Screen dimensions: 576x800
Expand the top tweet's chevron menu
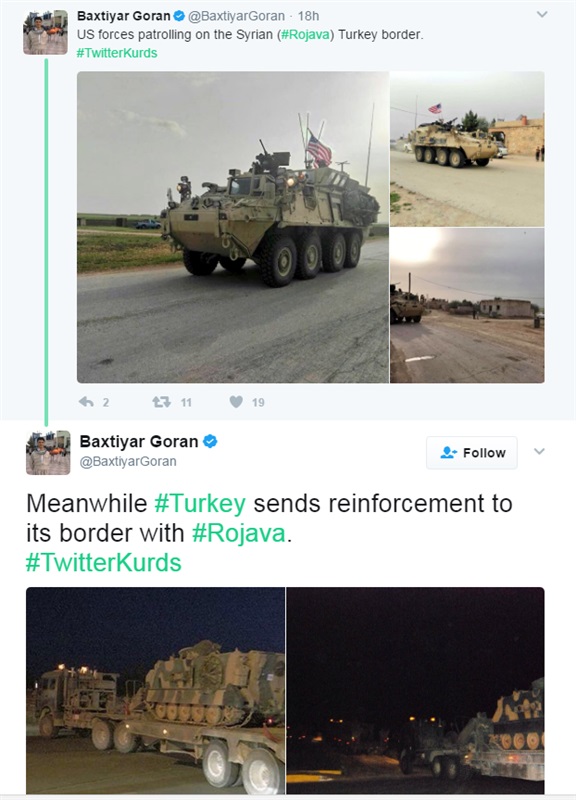coord(542,14)
